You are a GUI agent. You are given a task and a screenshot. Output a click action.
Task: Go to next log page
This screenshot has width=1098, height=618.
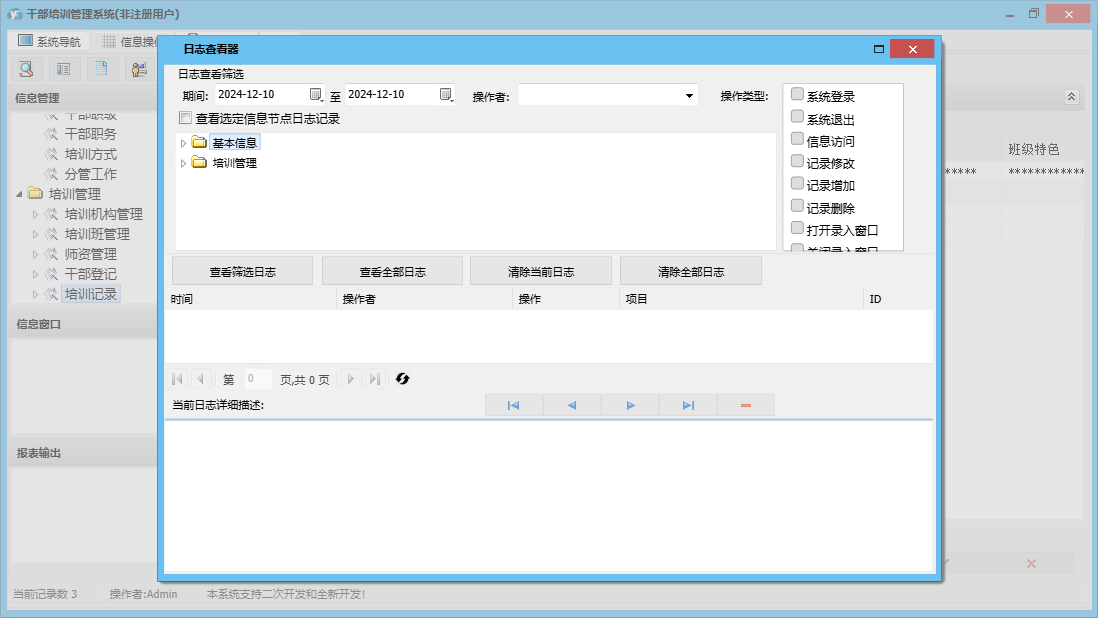351,379
